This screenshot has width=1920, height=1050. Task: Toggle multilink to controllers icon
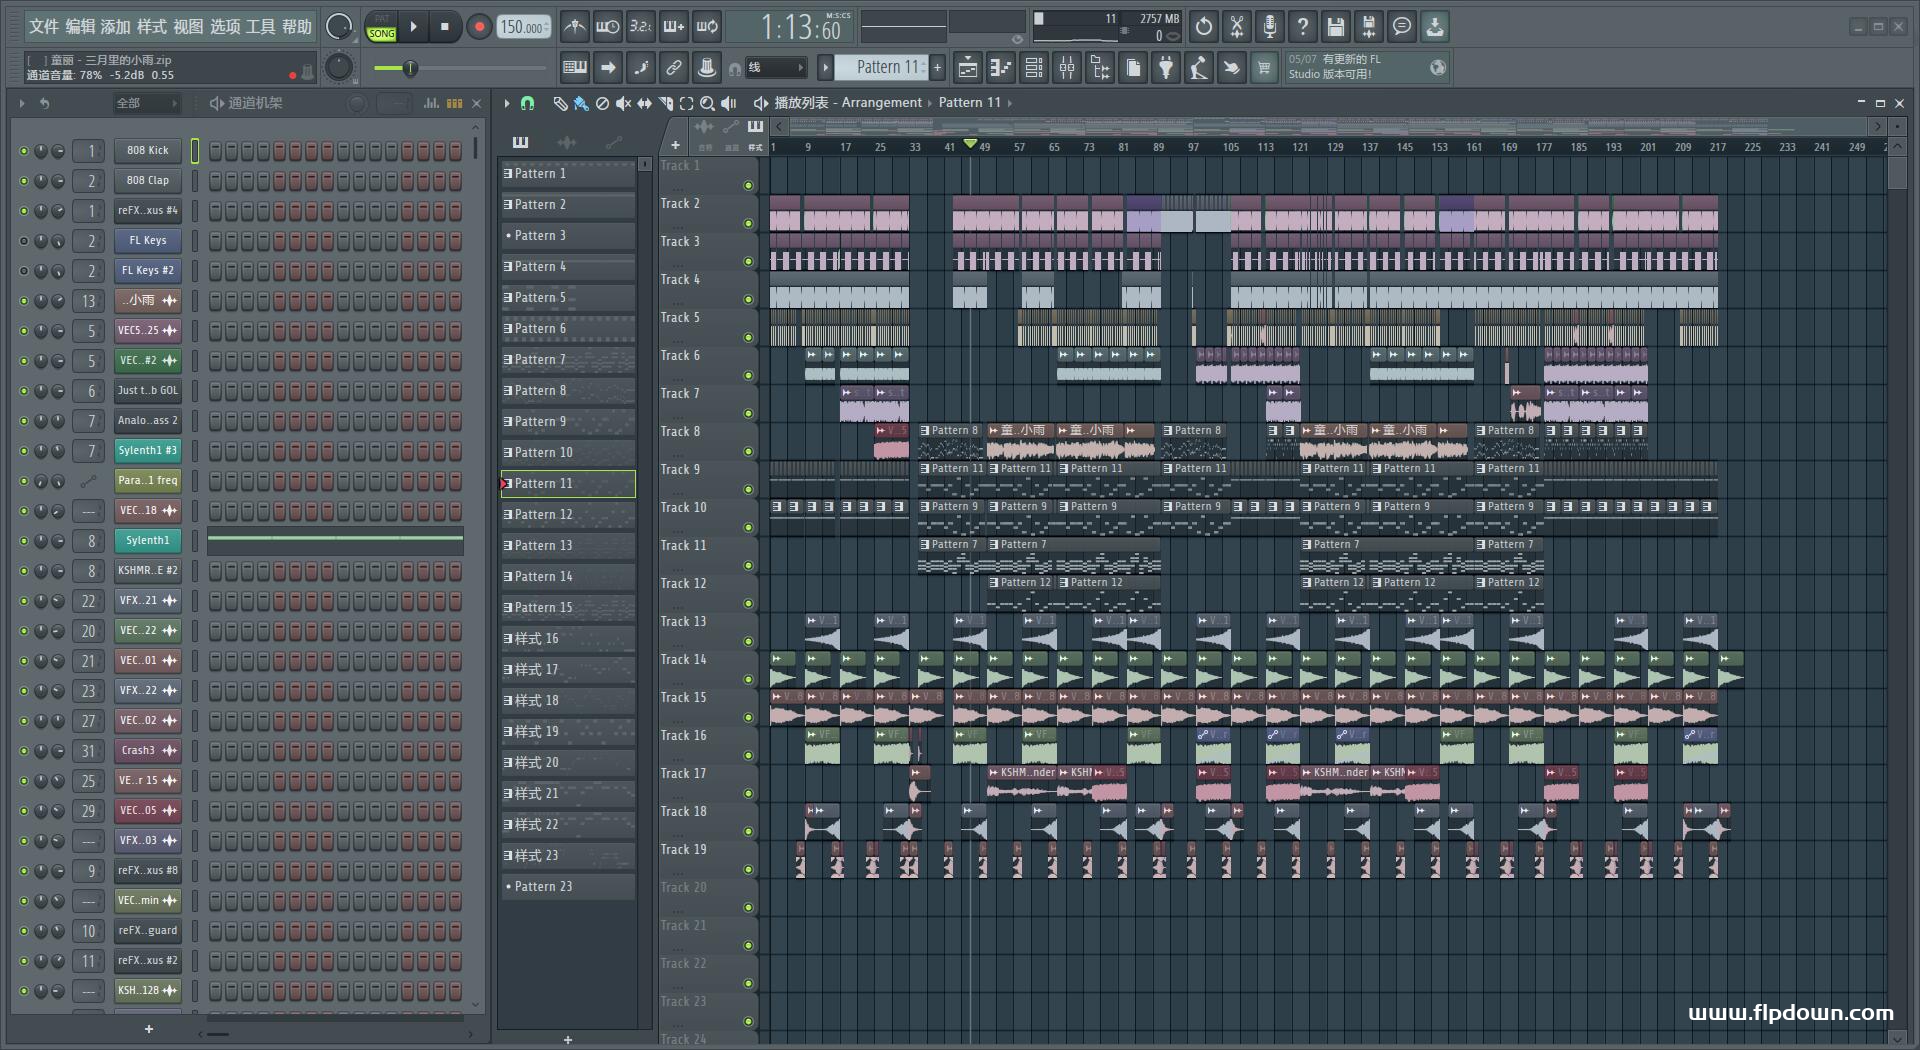pos(674,68)
